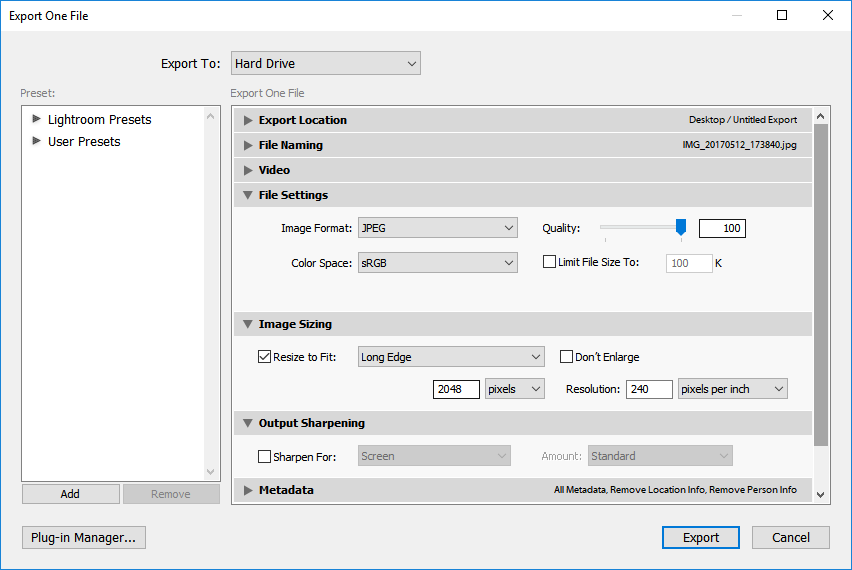Expand the File Naming section triangle

pyautogui.click(x=248, y=145)
